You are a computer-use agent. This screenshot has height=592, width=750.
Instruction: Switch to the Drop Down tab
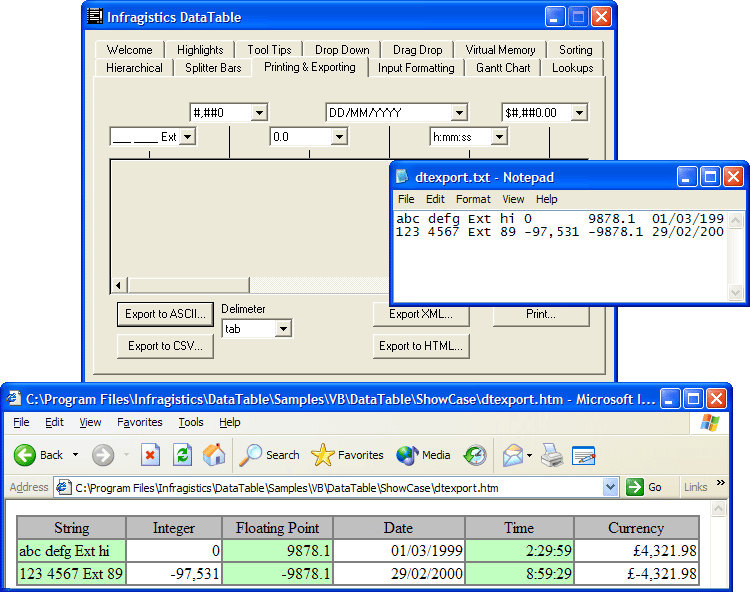342,50
